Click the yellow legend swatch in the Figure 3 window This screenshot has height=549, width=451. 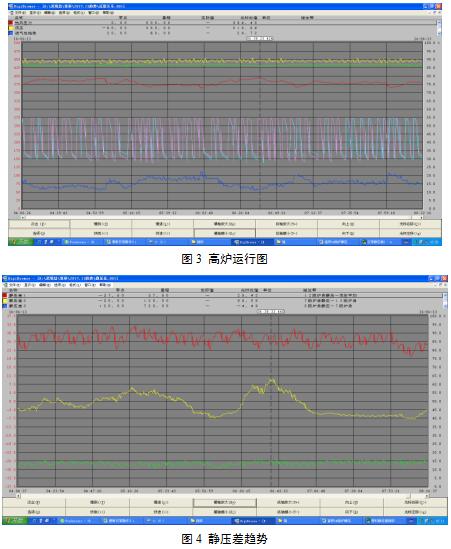coord(11,28)
